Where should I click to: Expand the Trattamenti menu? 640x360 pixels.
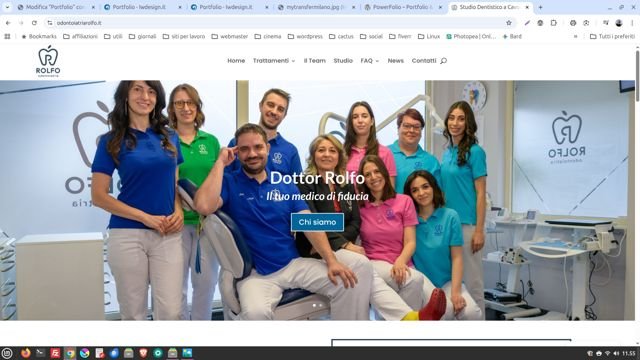(274, 61)
